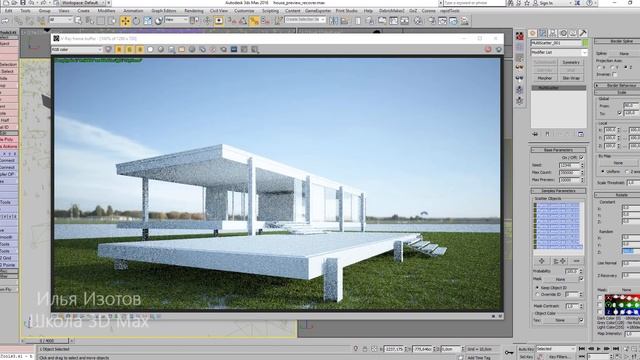Screen dimensions: 640x360
Task: Toggle the highlighted Percent Snap icon
Action: click(254, 21)
